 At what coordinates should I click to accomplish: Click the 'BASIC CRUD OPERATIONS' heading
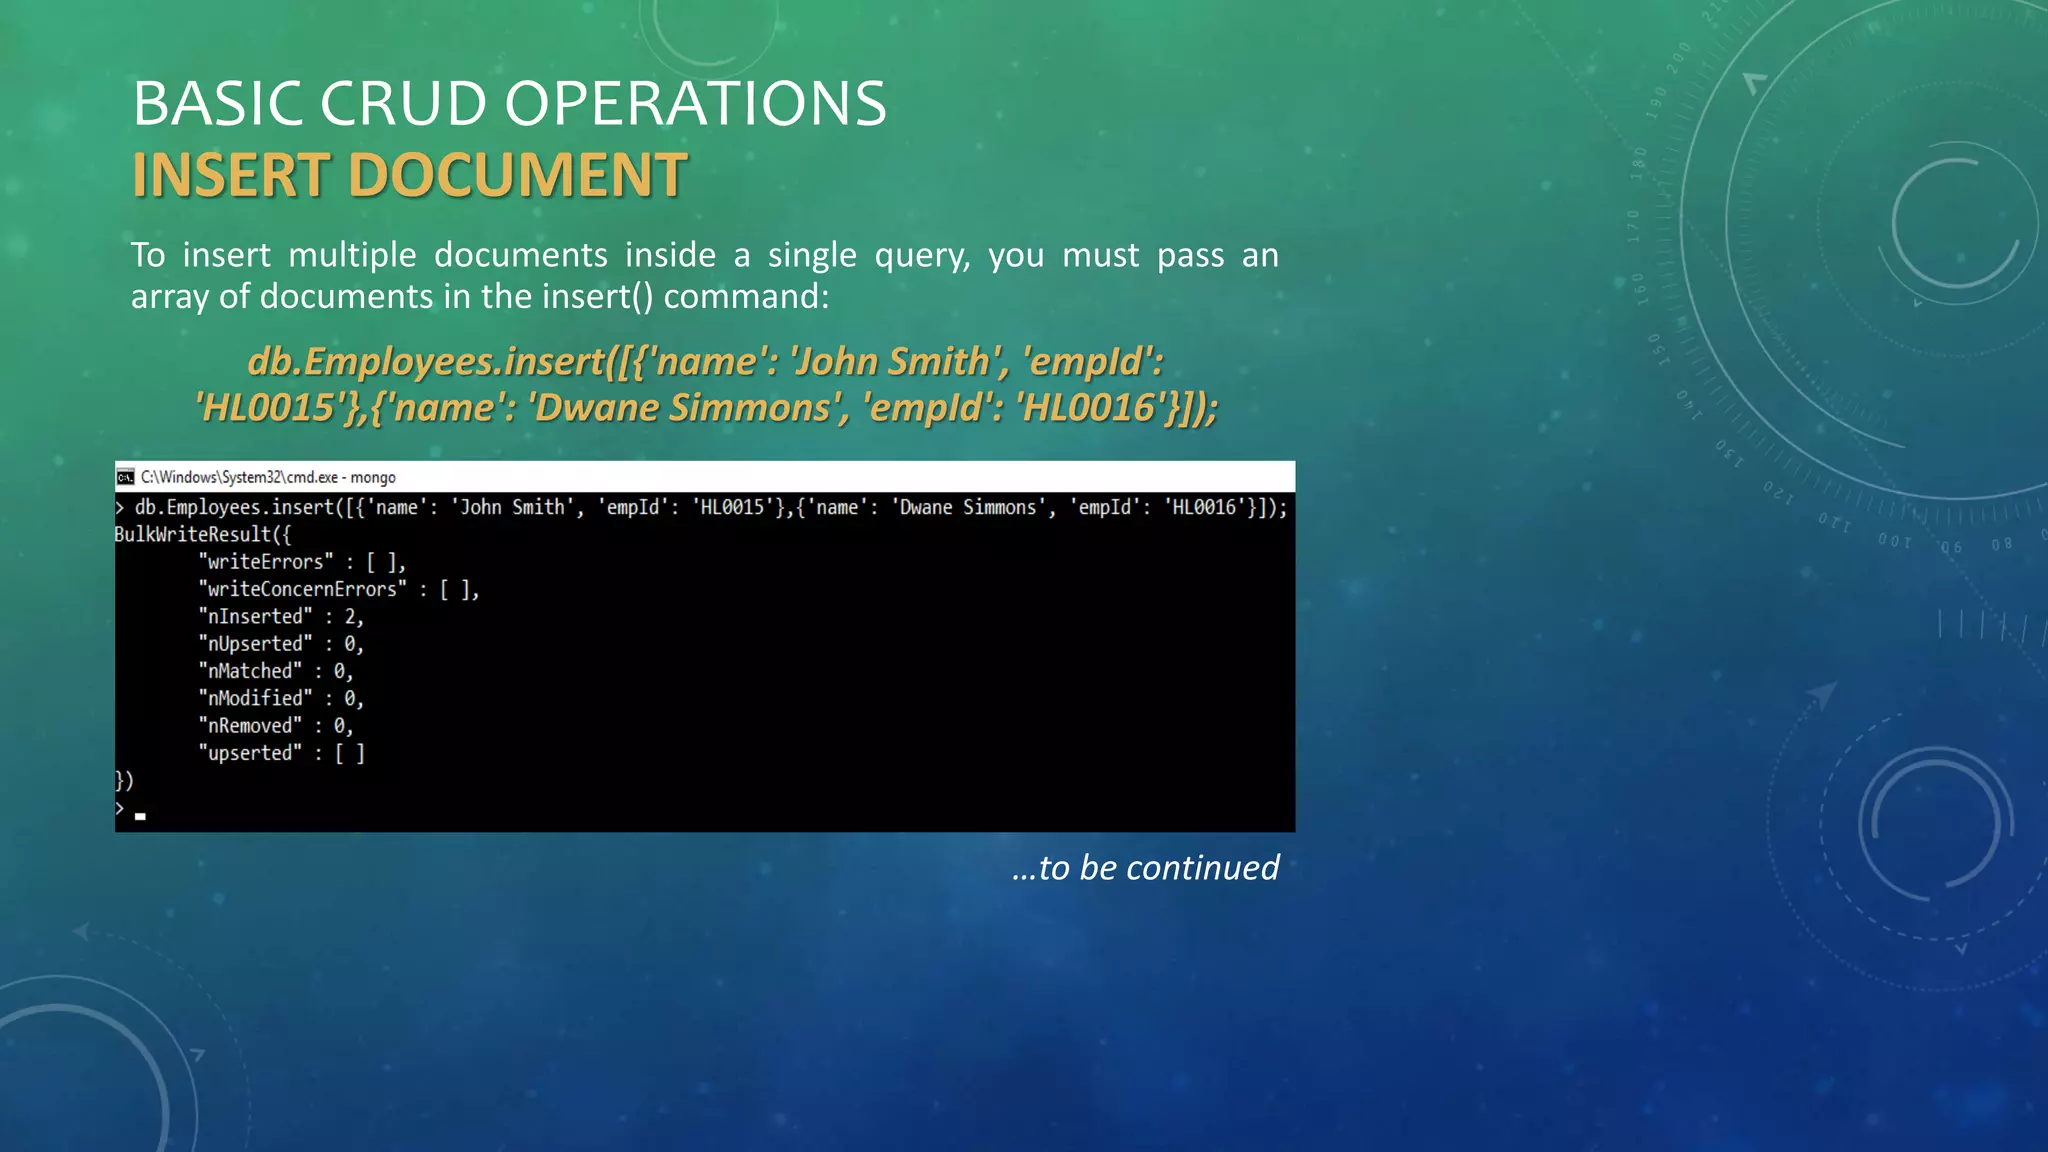pos(509,103)
